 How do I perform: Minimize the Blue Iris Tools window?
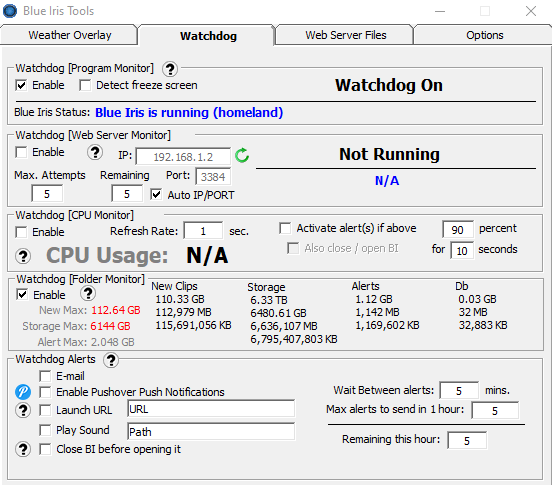click(440, 11)
